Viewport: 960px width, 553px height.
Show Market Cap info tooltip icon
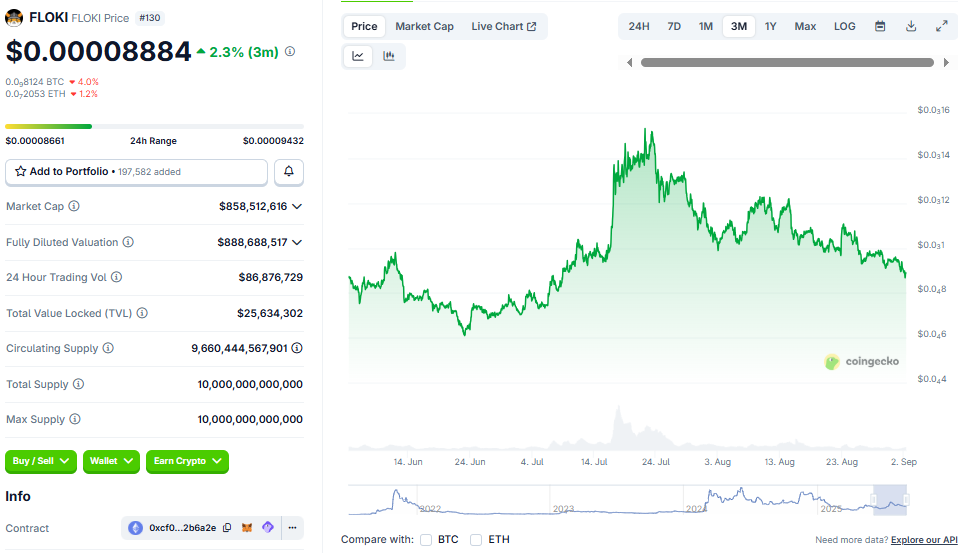tap(74, 206)
